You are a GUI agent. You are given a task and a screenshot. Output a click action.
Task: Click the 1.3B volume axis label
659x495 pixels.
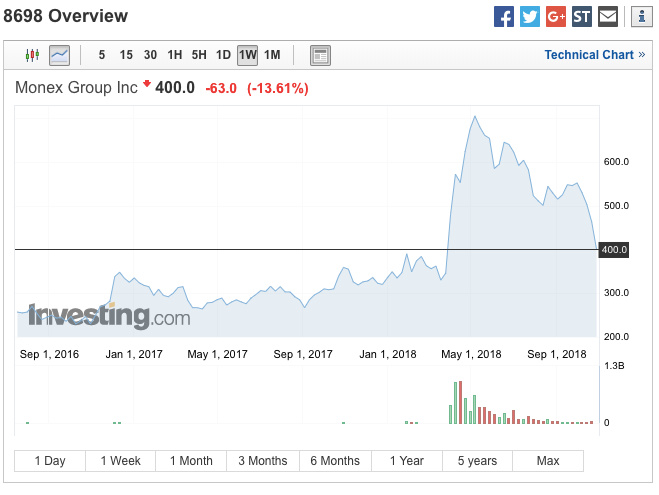click(x=614, y=366)
